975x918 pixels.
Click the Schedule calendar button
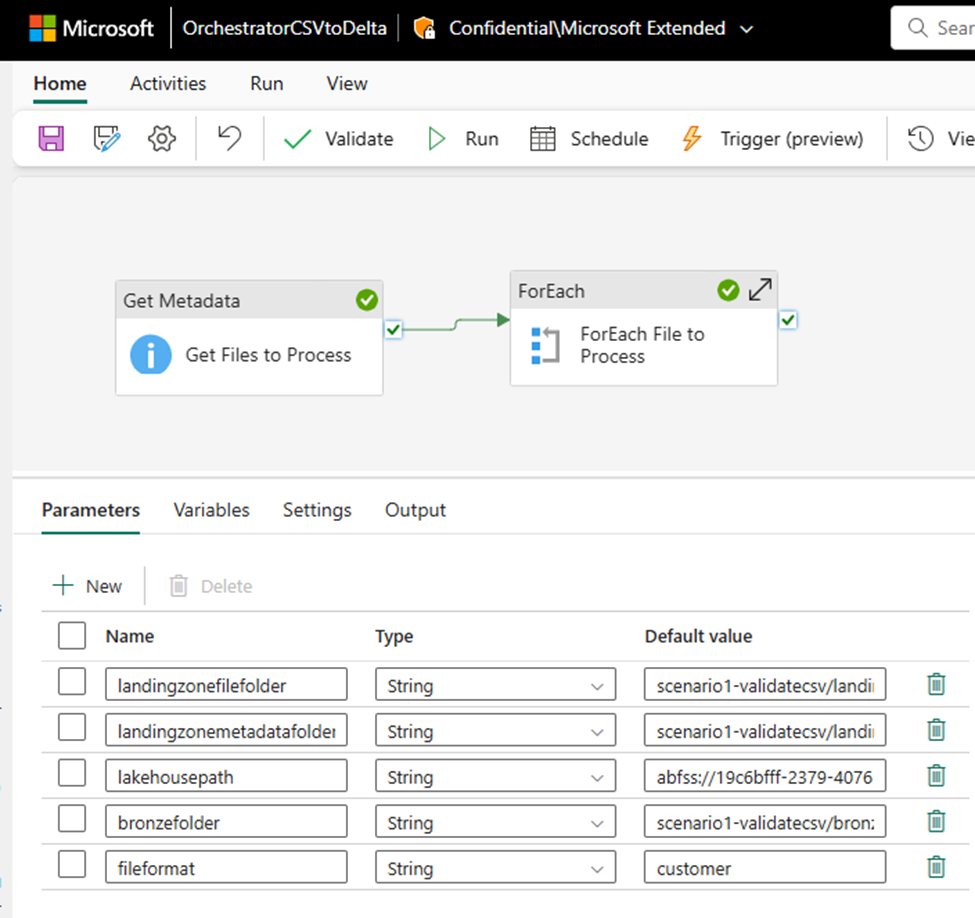tap(589, 139)
